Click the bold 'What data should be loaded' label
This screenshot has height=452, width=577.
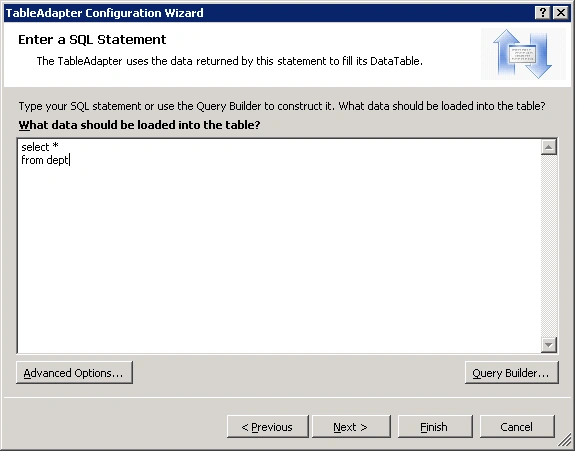(139, 125)
